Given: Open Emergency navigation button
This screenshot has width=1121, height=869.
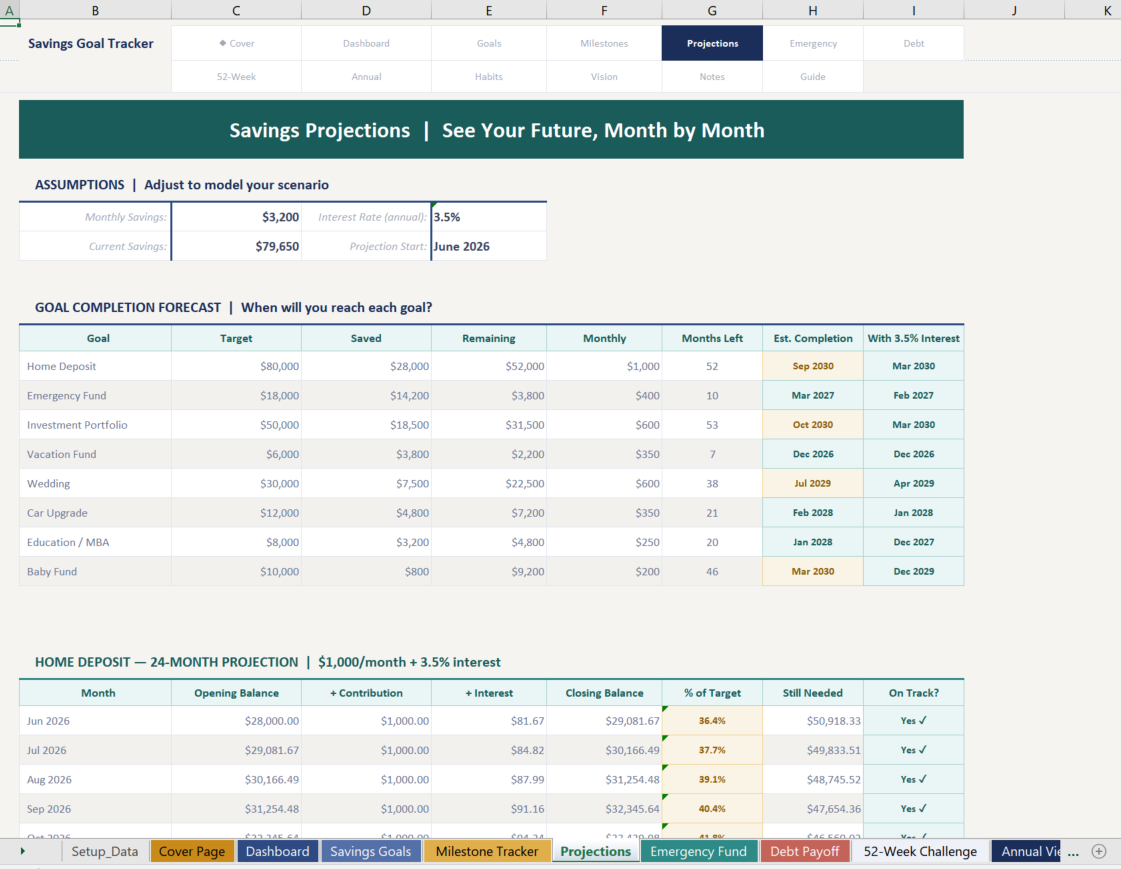Looking at the screenshot, I should click(x=813, y=44).
